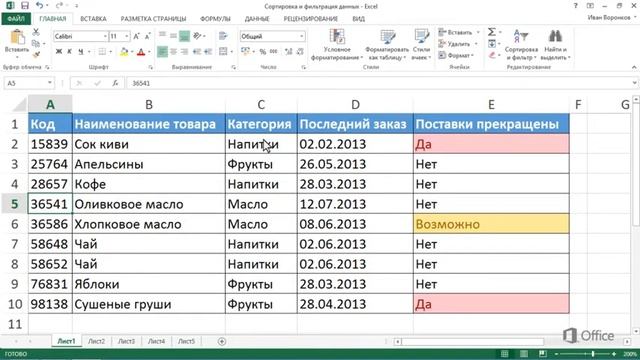Click the zoom in plus button
This screenshot has width=640, height=360.
[x=614, y=354]
